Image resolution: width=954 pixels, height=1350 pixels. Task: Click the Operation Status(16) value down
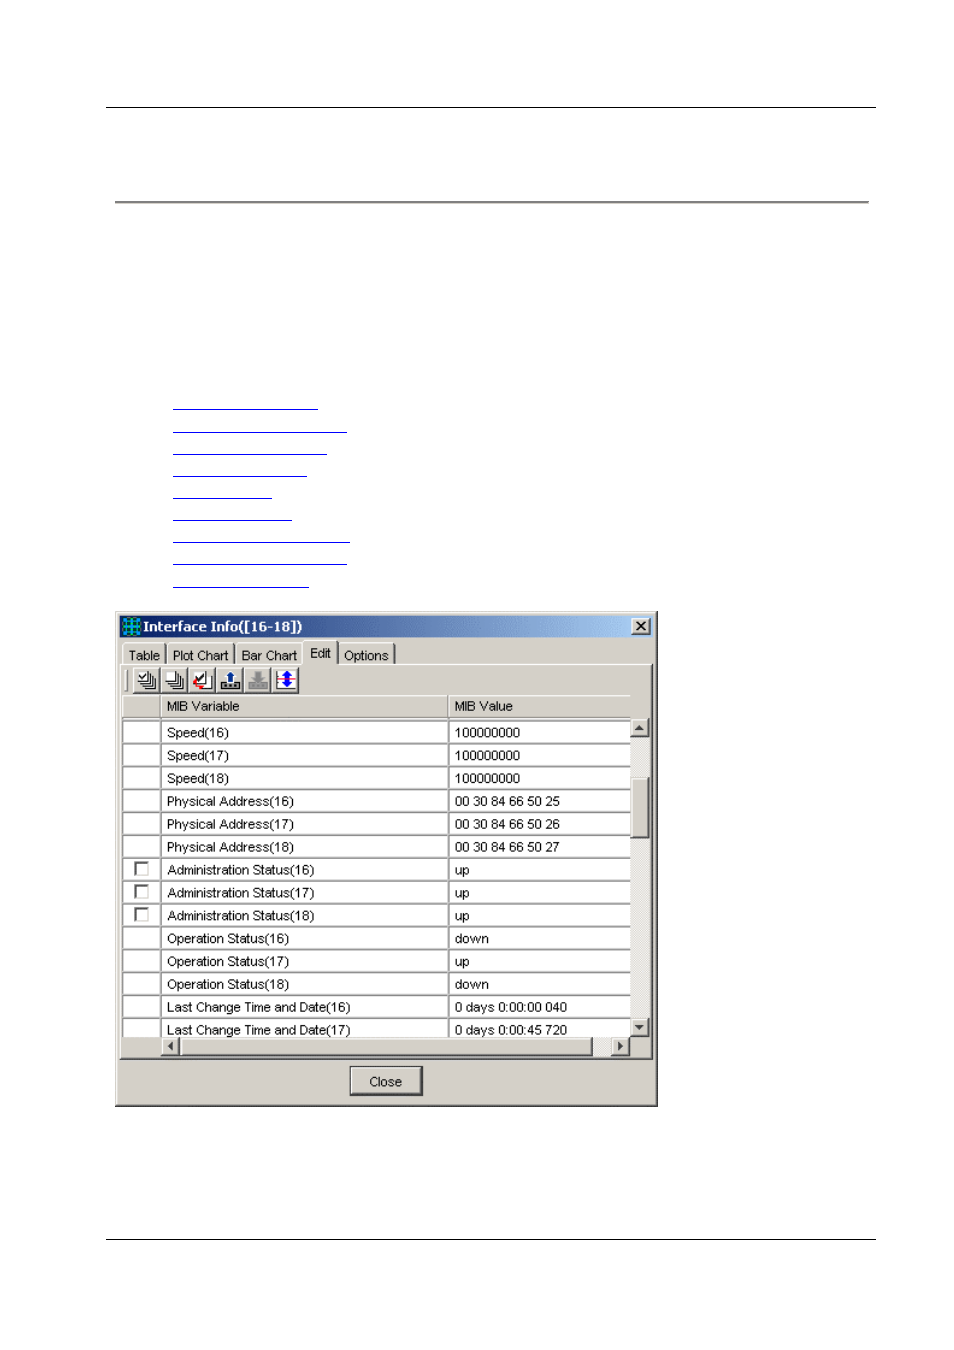[472, 938]
